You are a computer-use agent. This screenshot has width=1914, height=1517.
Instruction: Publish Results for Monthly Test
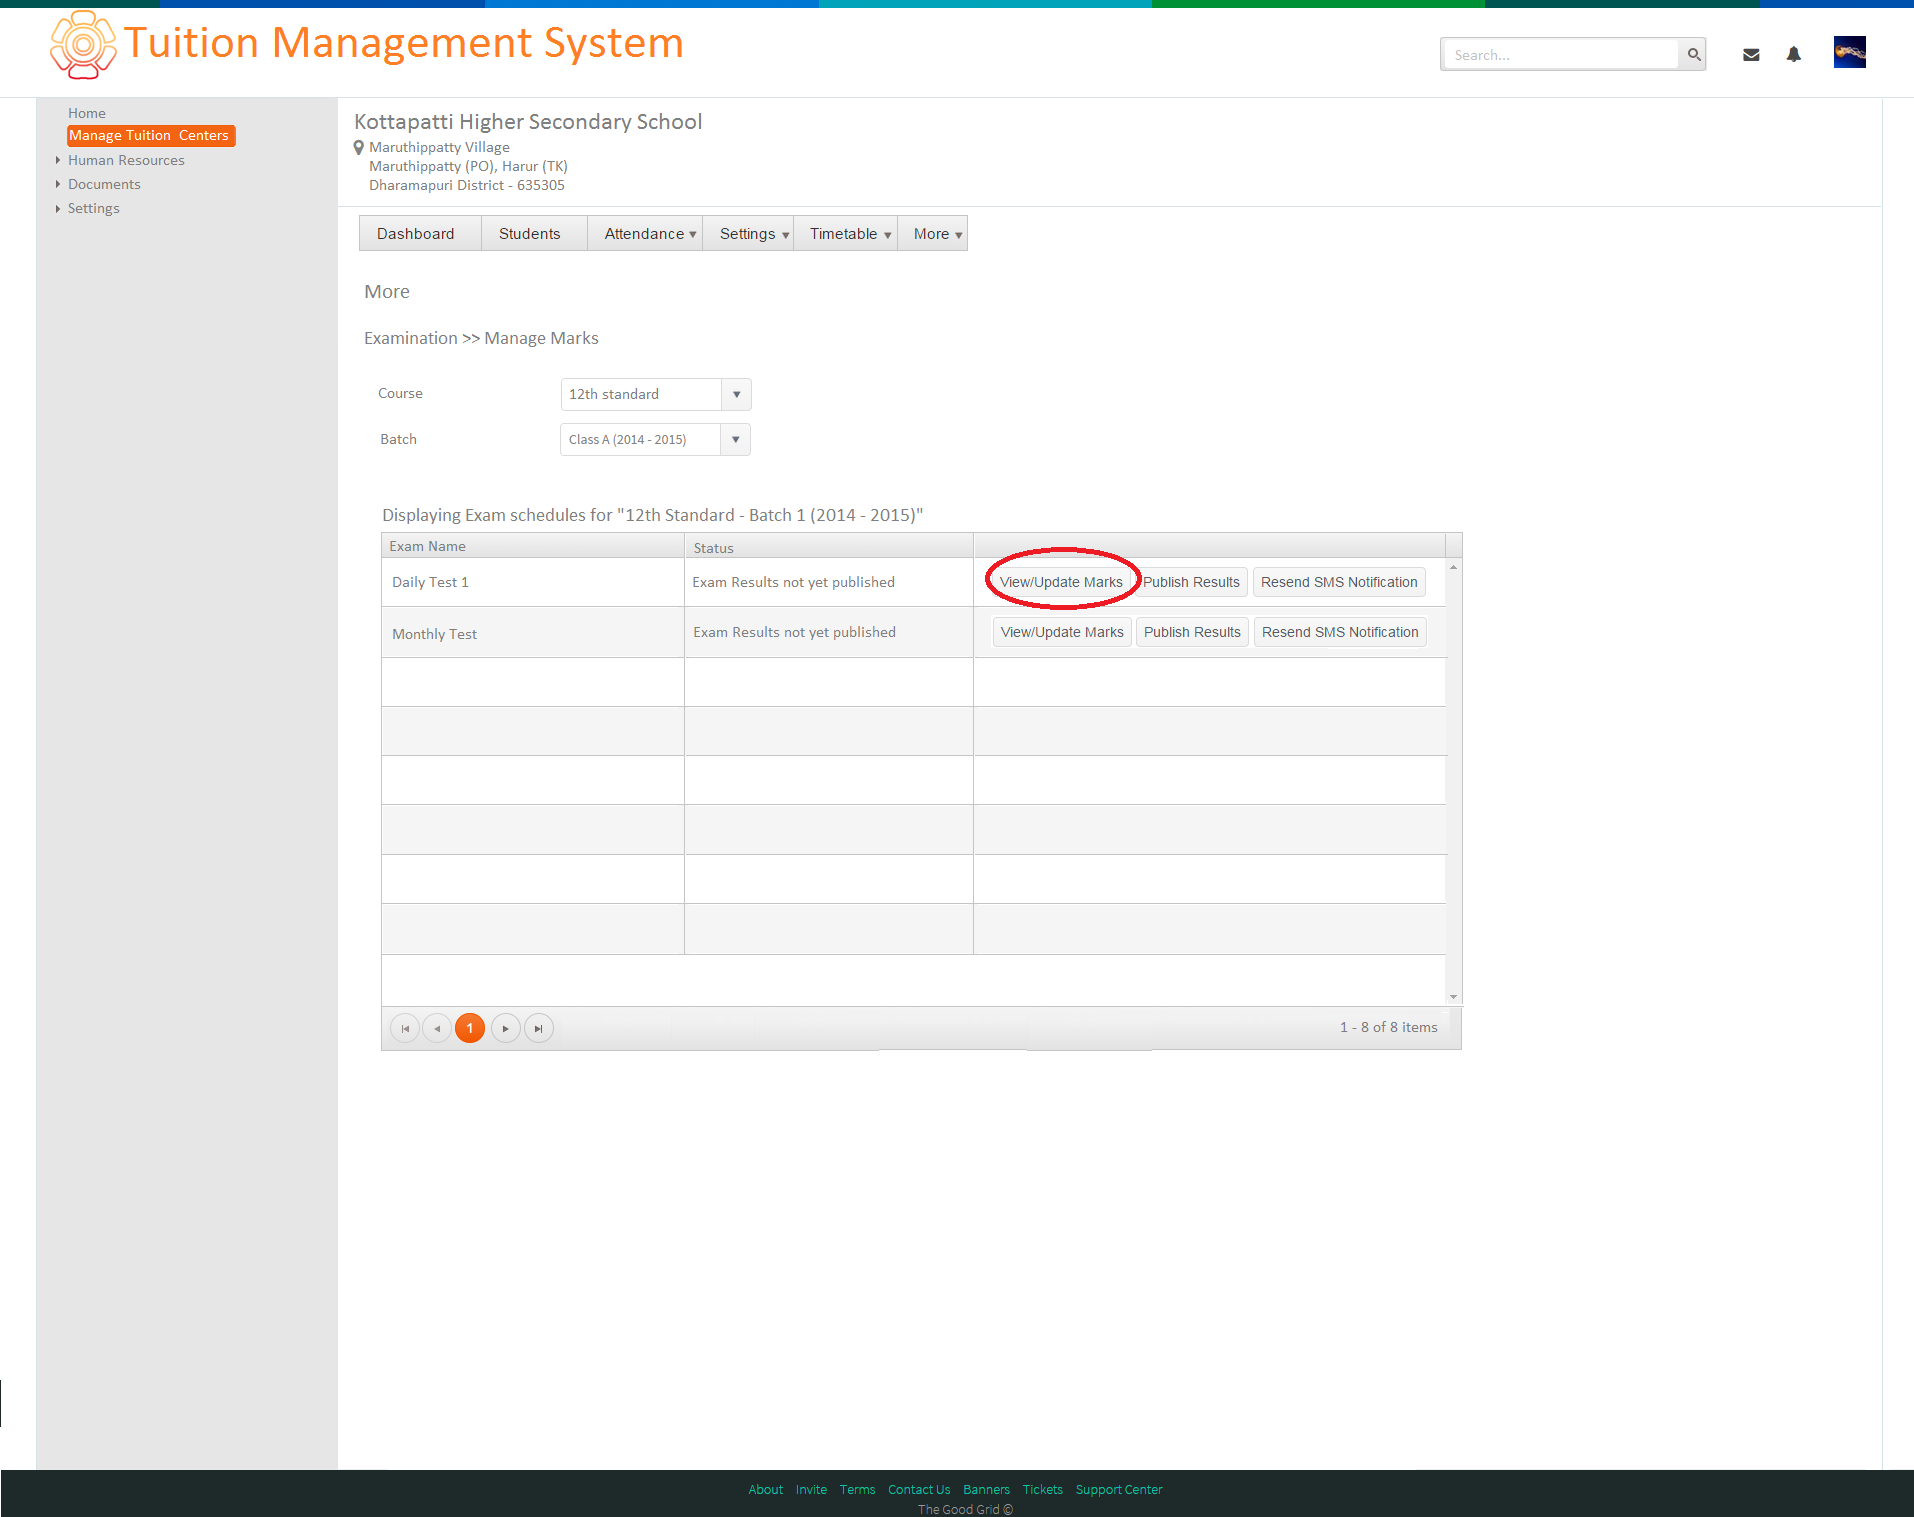coord(1192,632)
